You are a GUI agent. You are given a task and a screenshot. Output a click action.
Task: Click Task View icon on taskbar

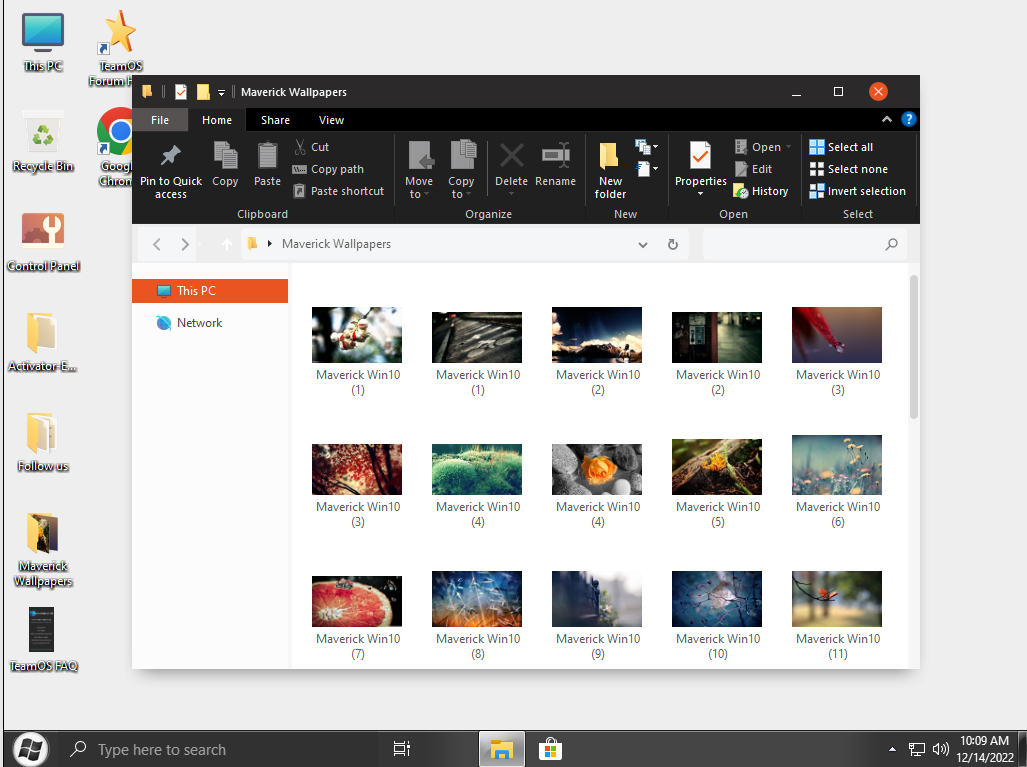click(x=401, y=749)
